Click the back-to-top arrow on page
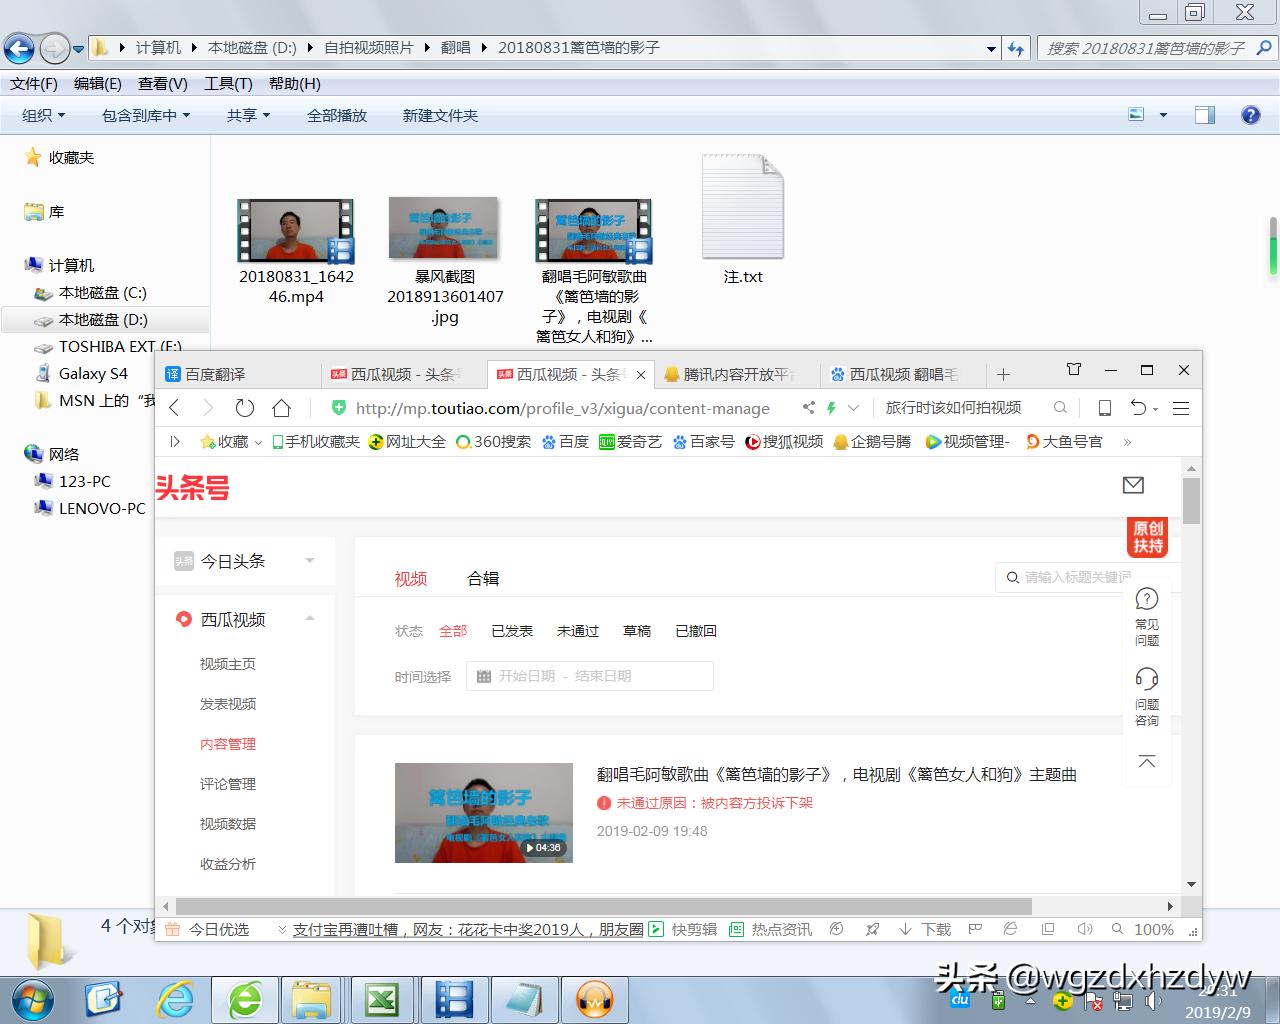1280x1024 pixels. click(x=1147, y=762)
